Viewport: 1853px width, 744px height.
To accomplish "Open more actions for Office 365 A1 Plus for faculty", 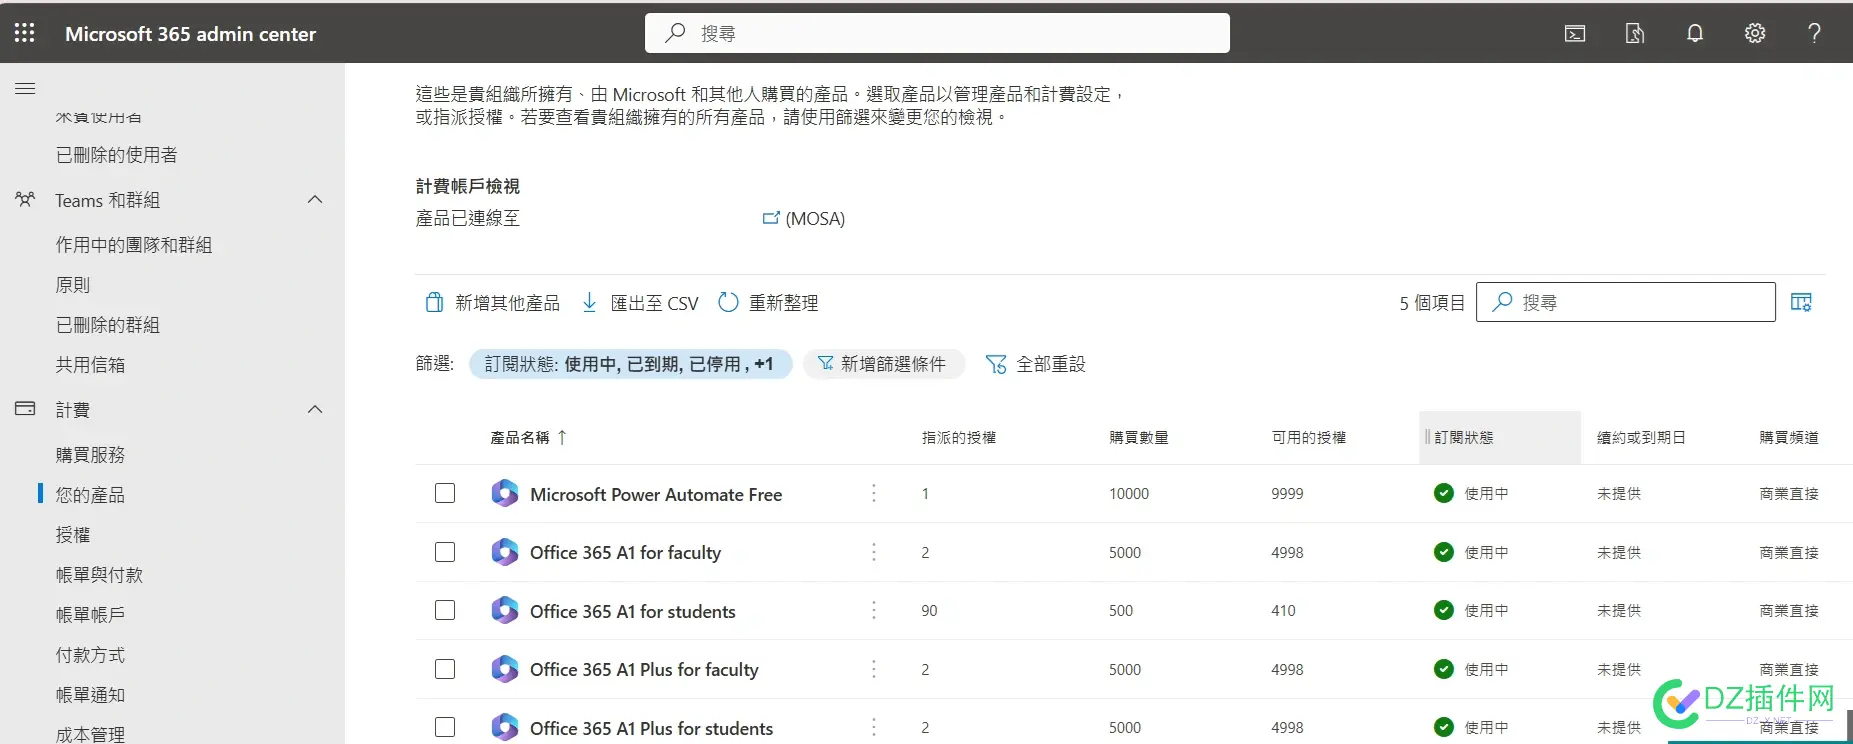I will (874, 669).
